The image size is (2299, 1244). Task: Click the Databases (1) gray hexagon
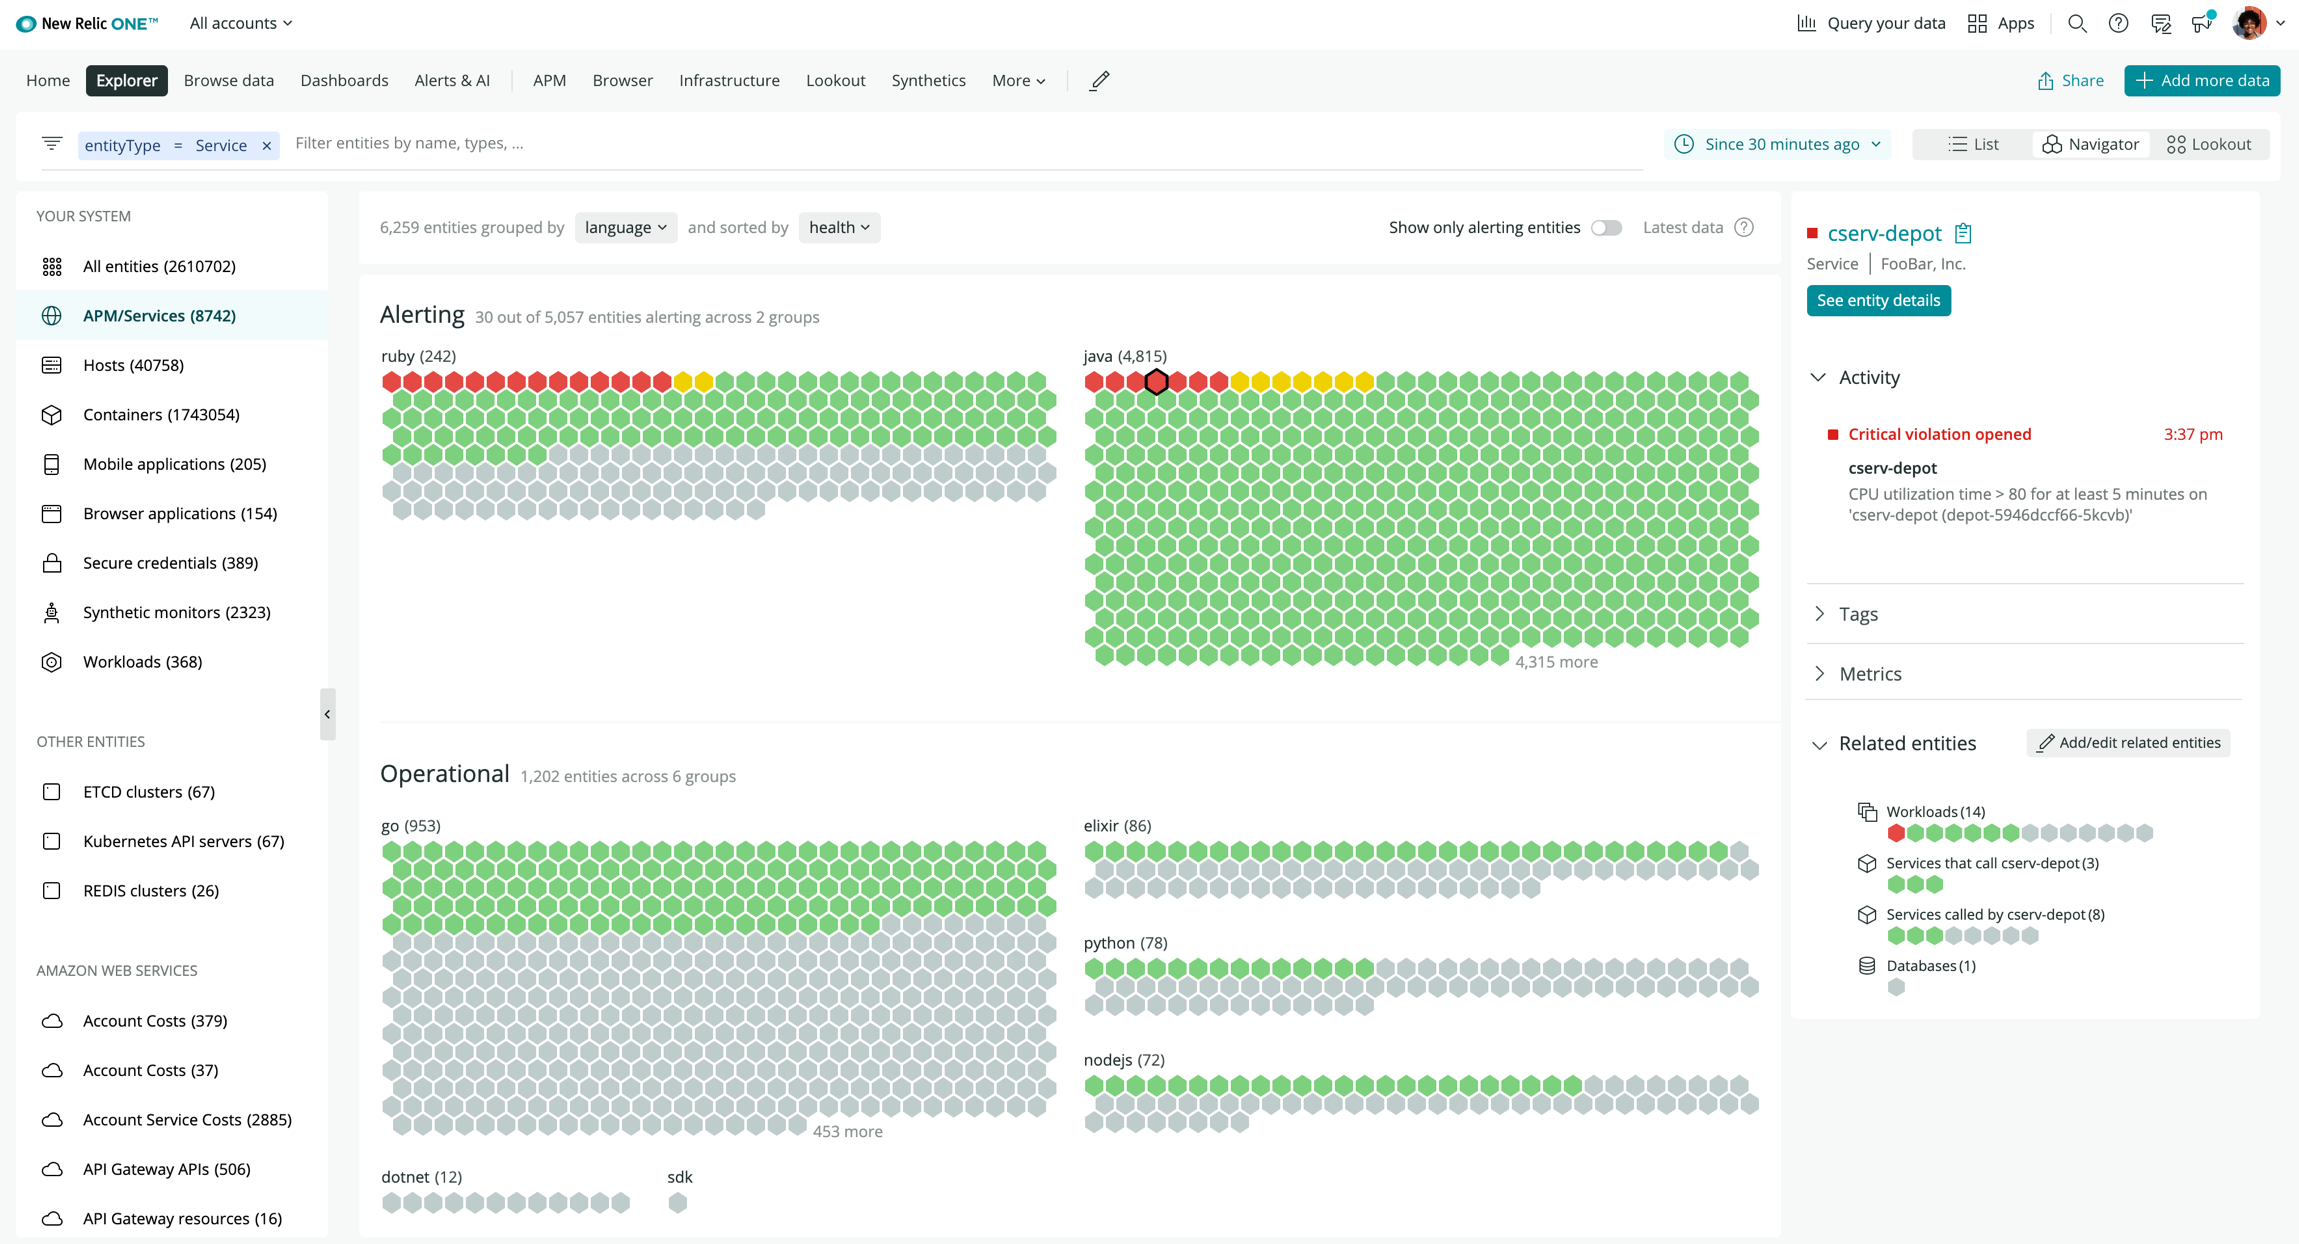point(1896,987)
